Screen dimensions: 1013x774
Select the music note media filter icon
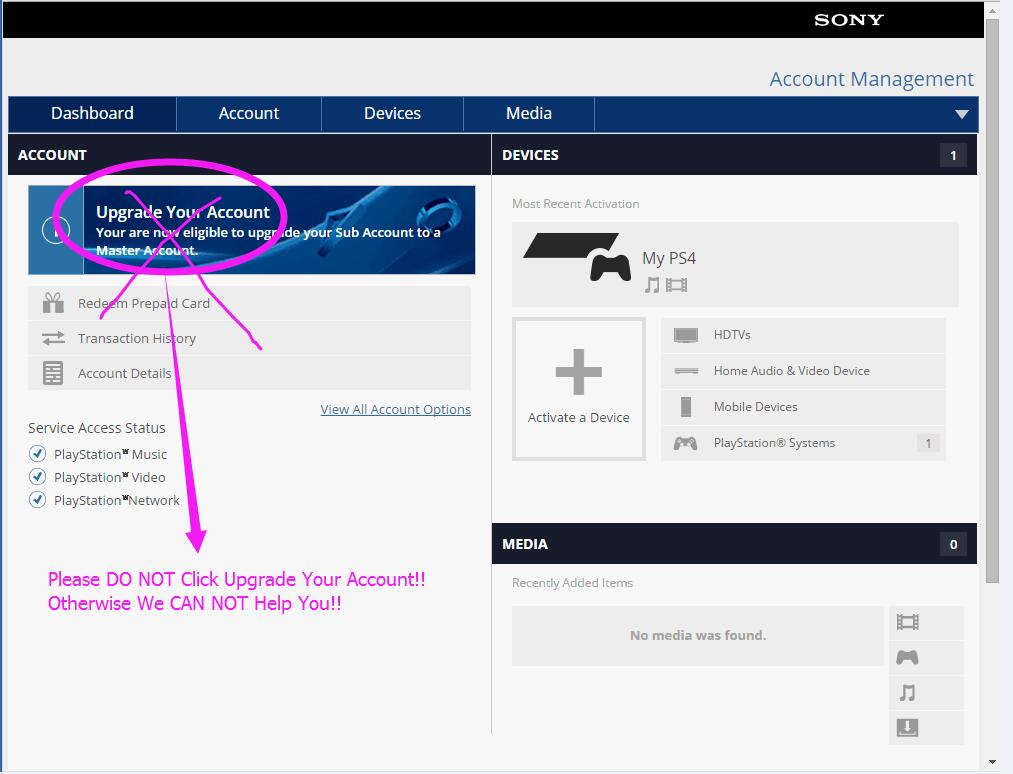coord(908,693)
